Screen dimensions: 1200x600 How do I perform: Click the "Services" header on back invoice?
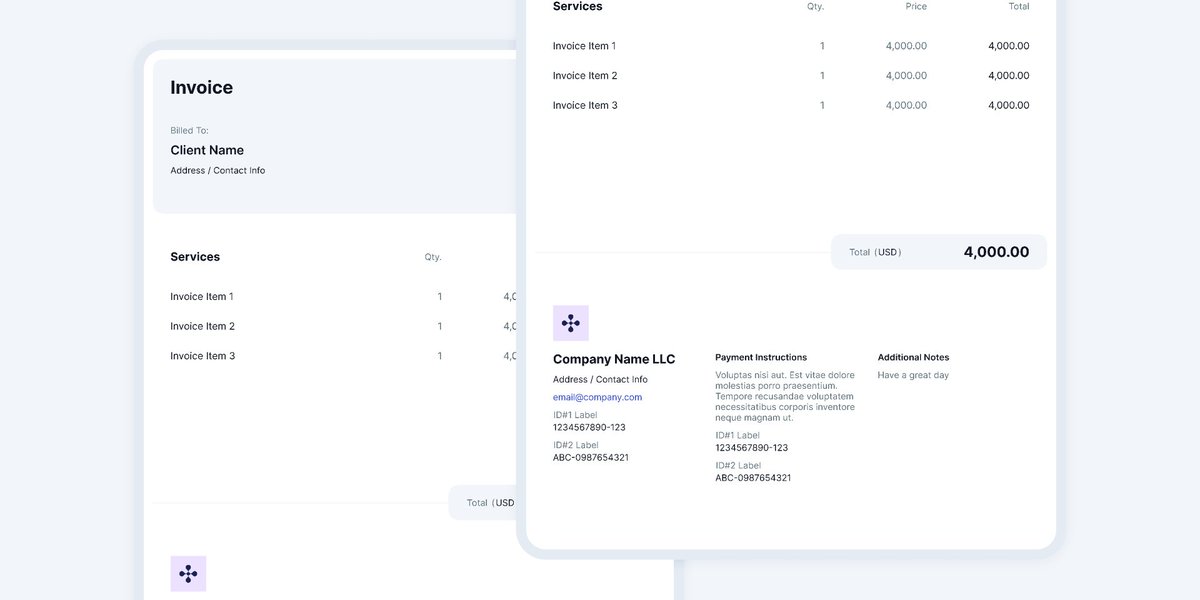click(195, 257)
